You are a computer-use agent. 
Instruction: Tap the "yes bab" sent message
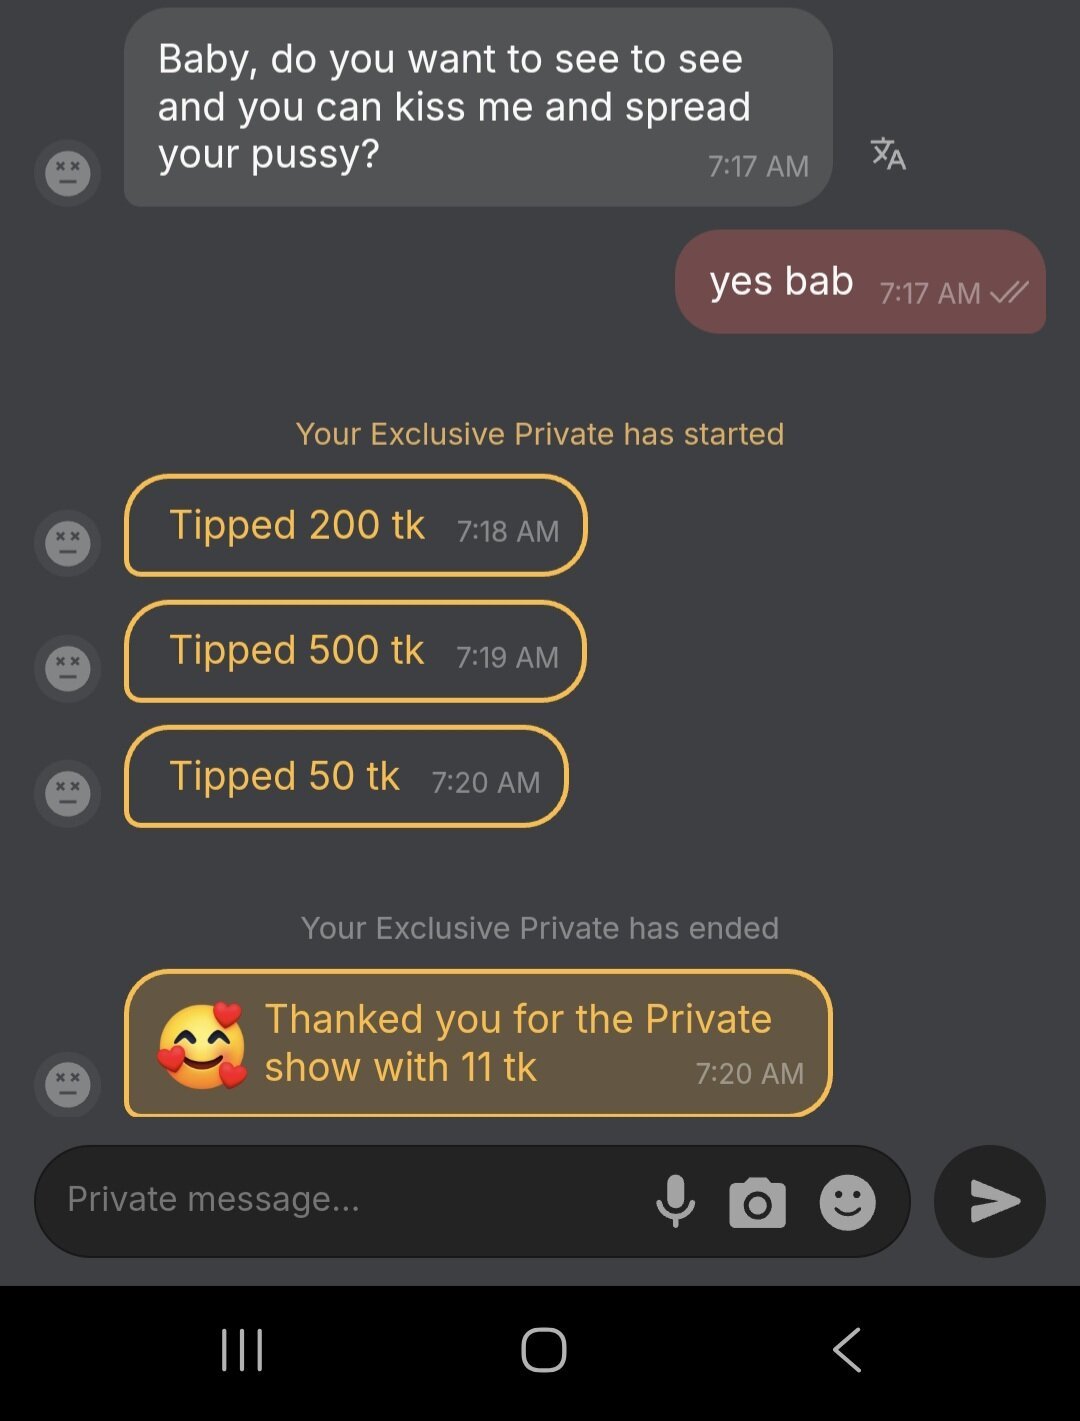point(860,282)
